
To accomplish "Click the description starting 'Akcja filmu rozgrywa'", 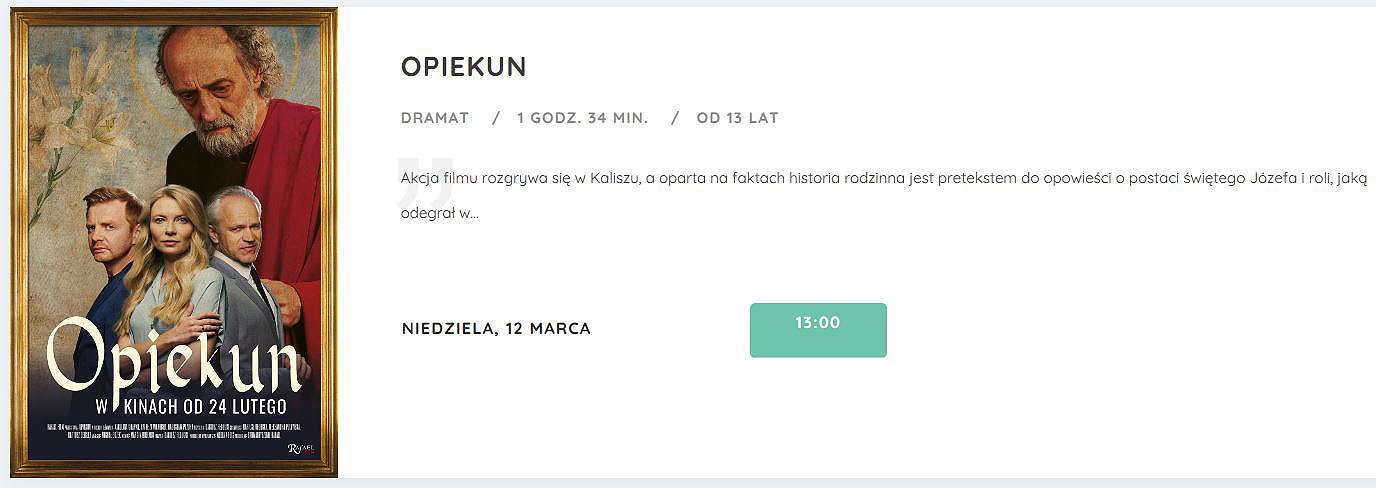I will 884,196.
